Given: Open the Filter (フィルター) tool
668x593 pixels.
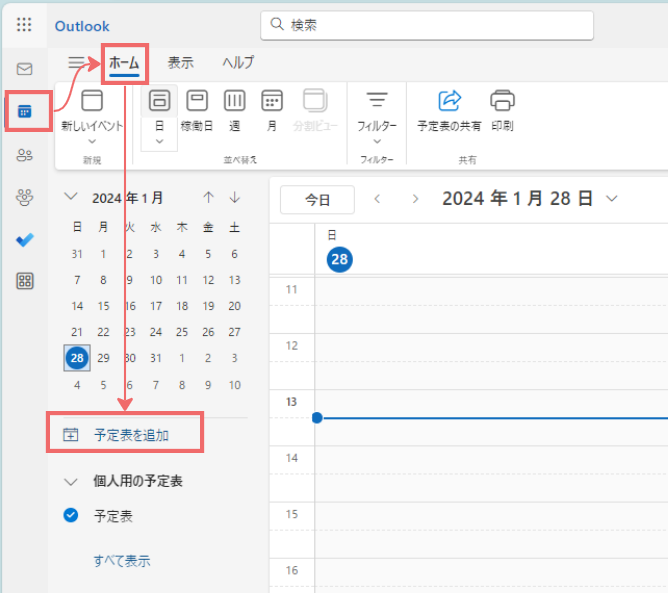Looking at the screenshot, I should pos(377,109).
